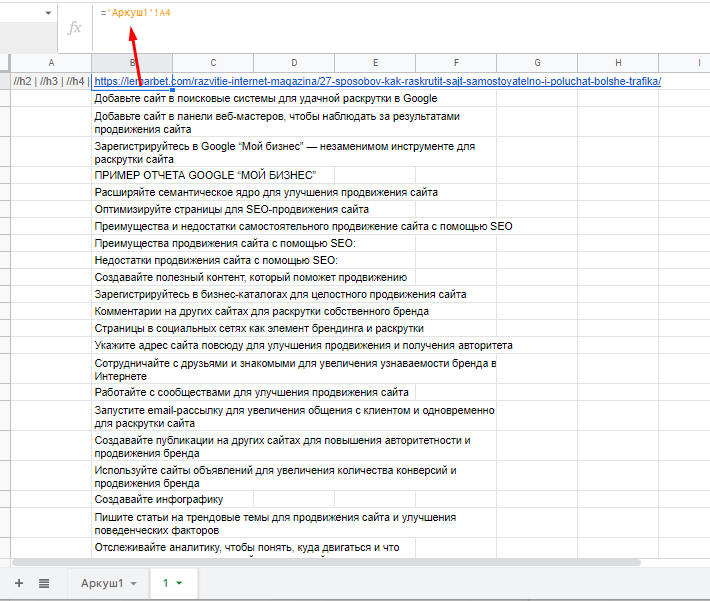710x601 pixels.
Task: Open dropdown arrow on Аркуш1 tab
Action: tap(133, 583)
